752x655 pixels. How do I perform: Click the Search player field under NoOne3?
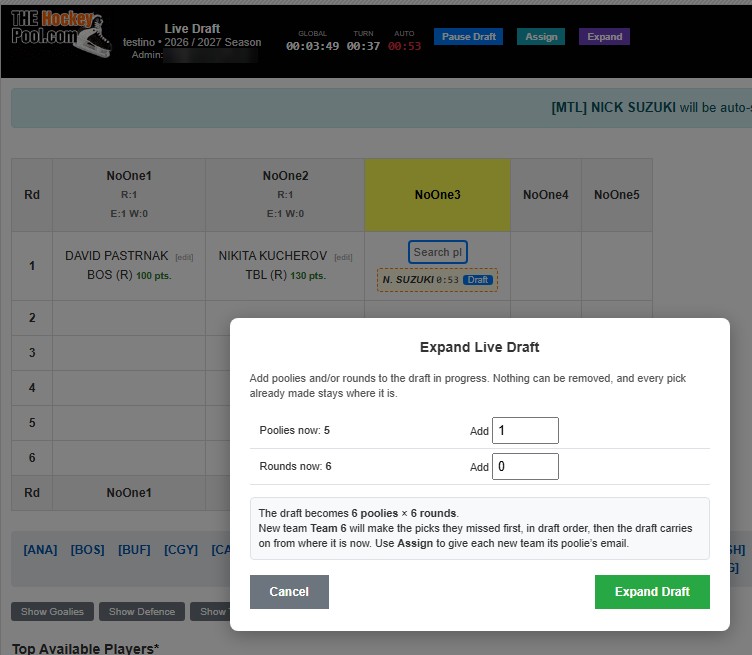tap(438, 252)
